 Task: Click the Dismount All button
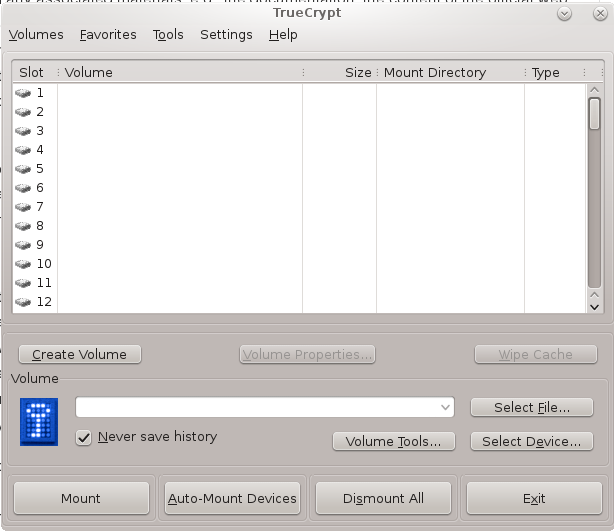(x=383, y=498)
